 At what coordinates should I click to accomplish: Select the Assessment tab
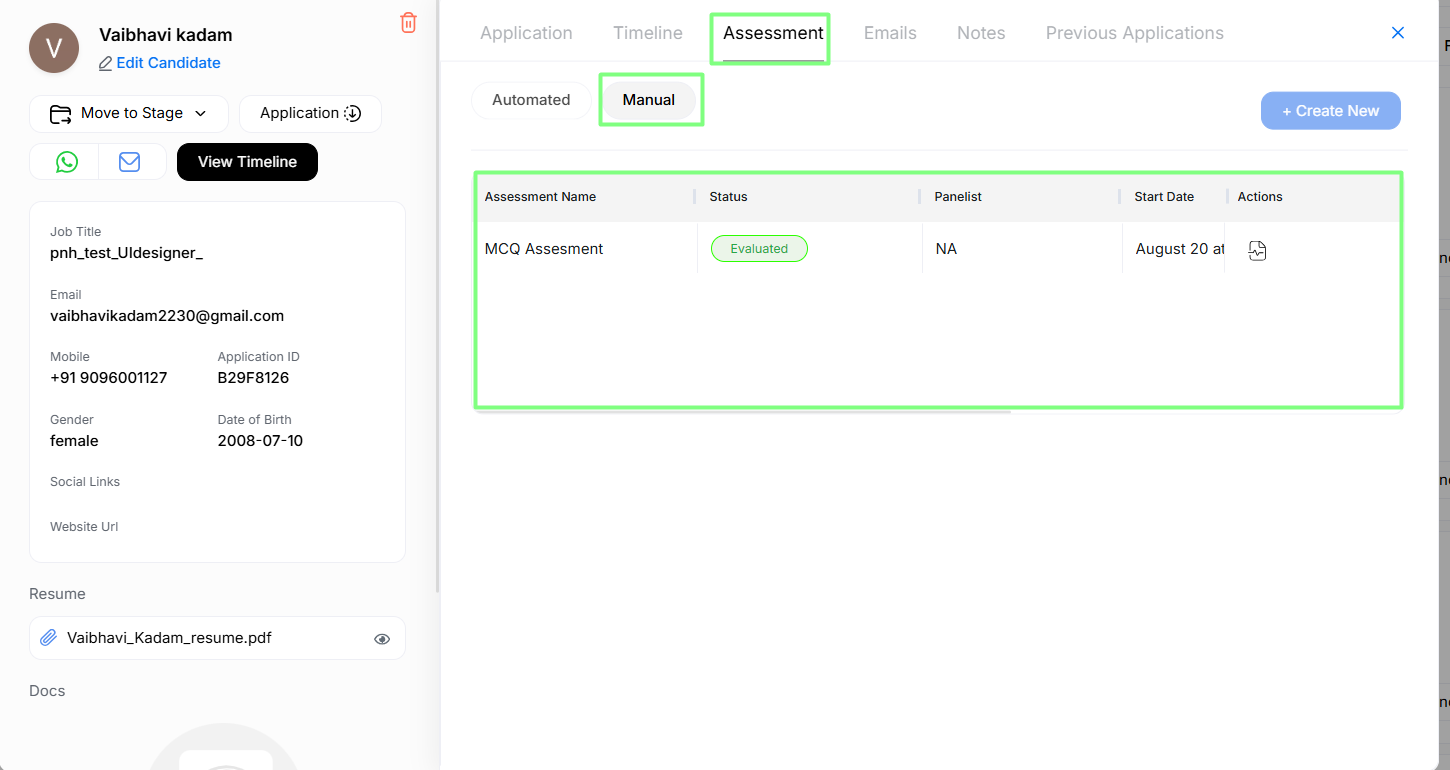point(773,33)
